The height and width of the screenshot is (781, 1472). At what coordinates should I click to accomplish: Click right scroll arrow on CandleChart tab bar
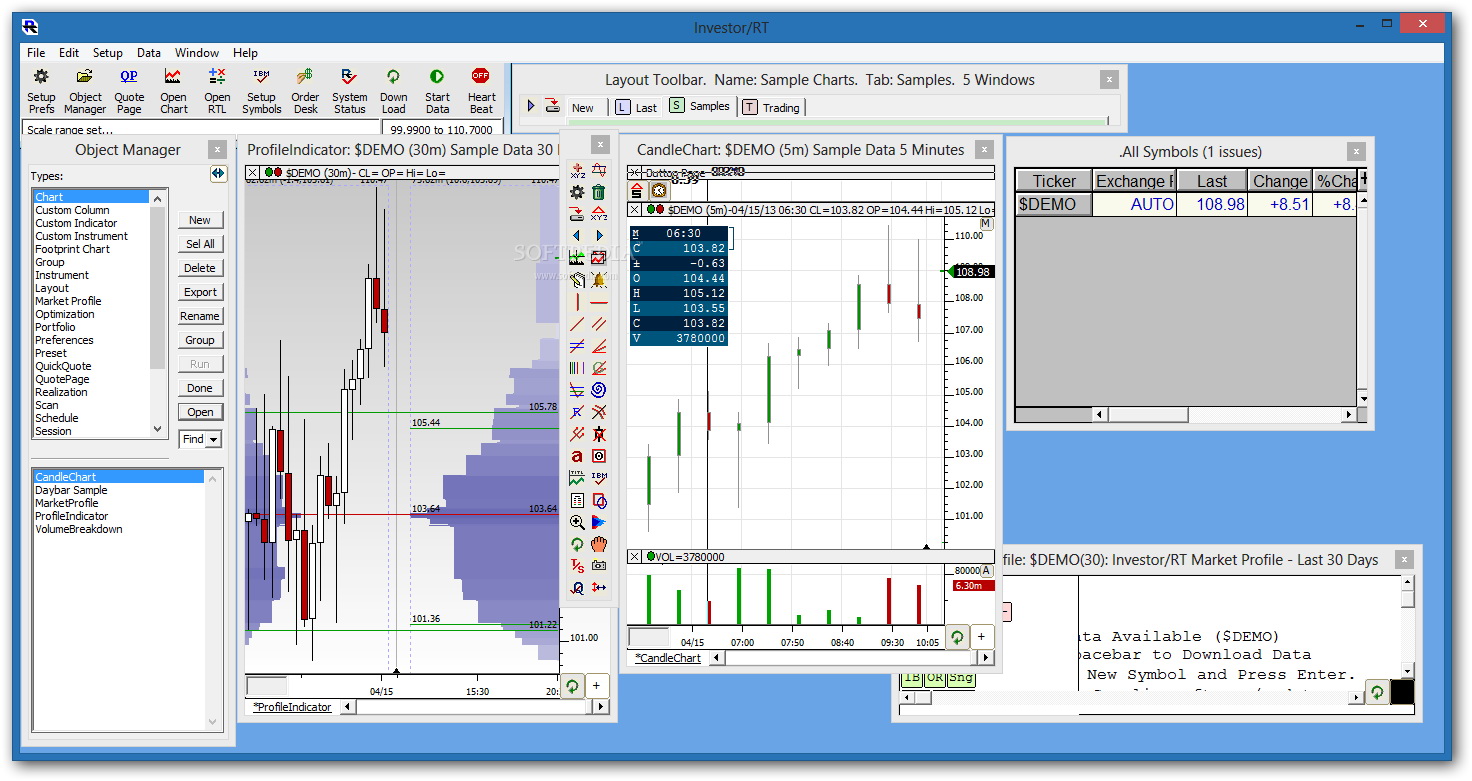(986, 658)
